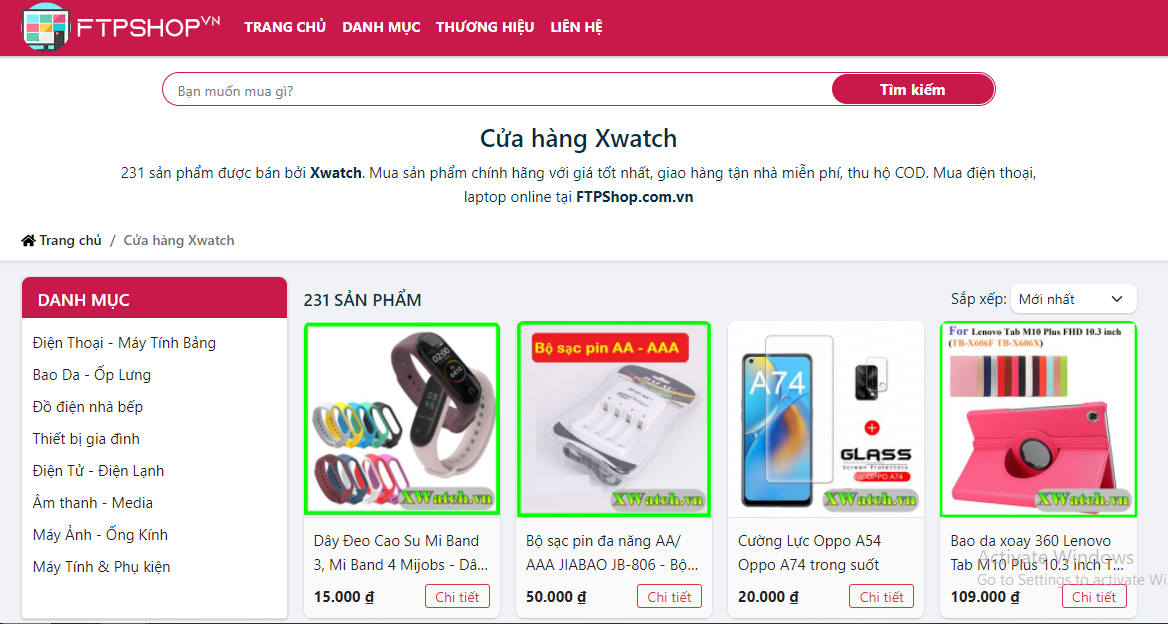Screen dimensions: 1168x624
Task: Click the Oppo A74 glass product image
Action: click(x=826, y=419)
